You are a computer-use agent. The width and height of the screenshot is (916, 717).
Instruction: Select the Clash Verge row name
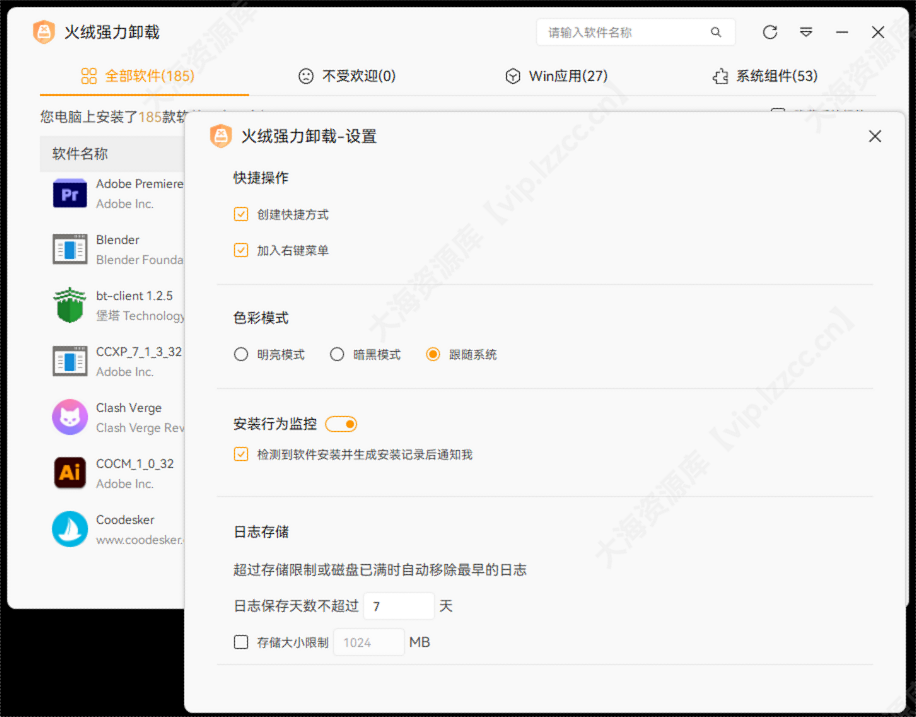(129, 408)
